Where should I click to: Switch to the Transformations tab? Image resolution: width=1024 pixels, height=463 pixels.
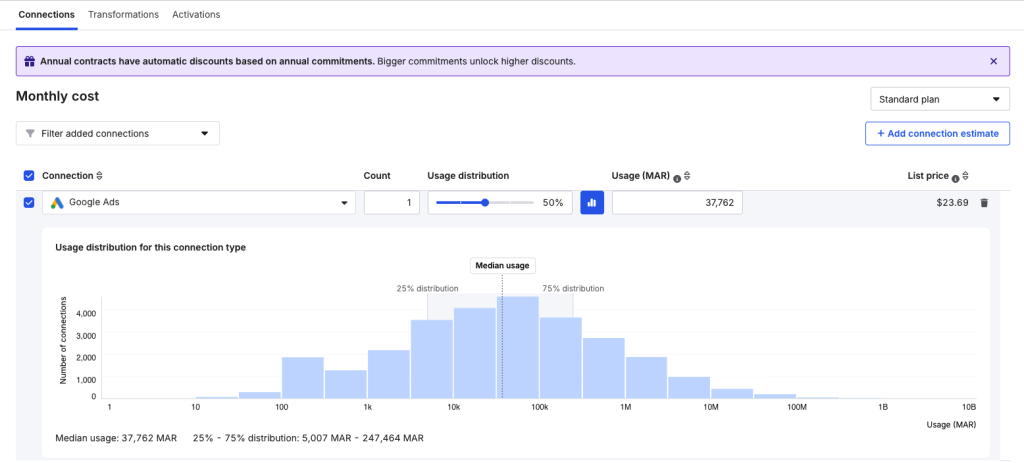click(123, 14)
